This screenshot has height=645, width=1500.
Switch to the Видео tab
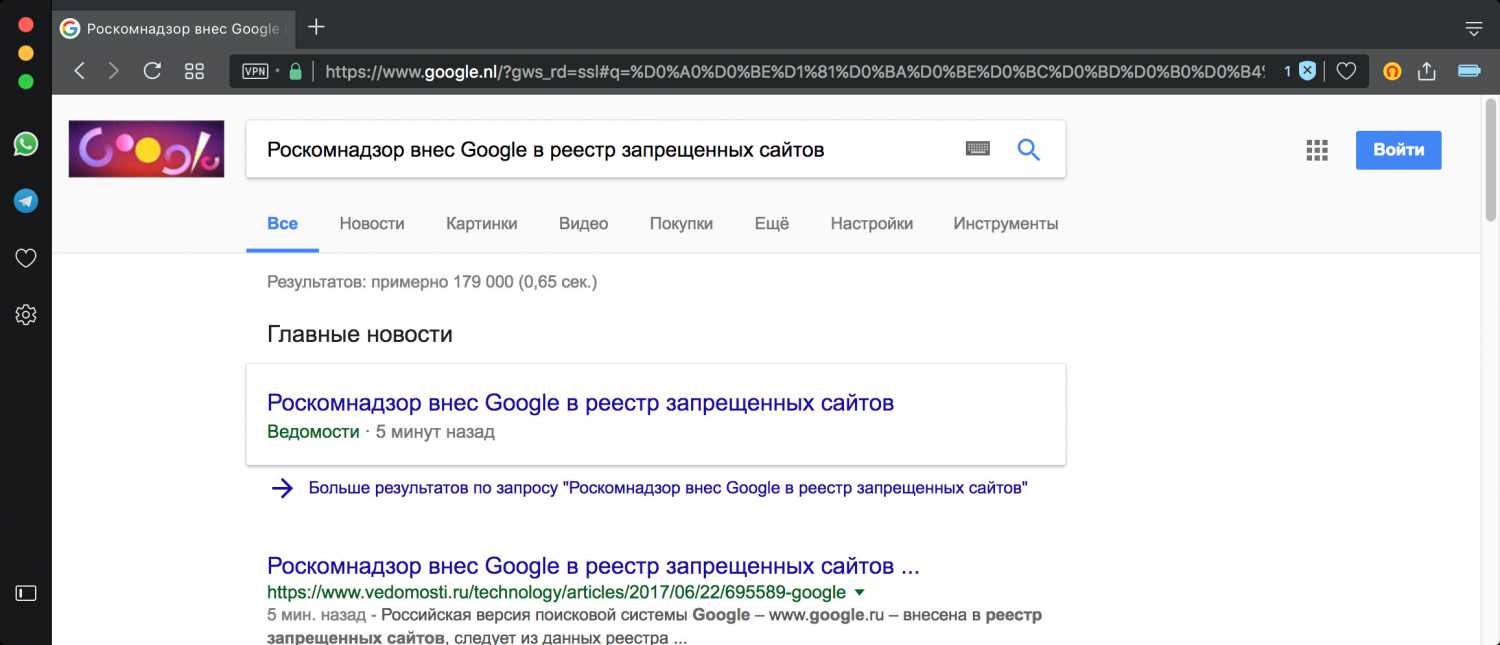pos(584,224)
